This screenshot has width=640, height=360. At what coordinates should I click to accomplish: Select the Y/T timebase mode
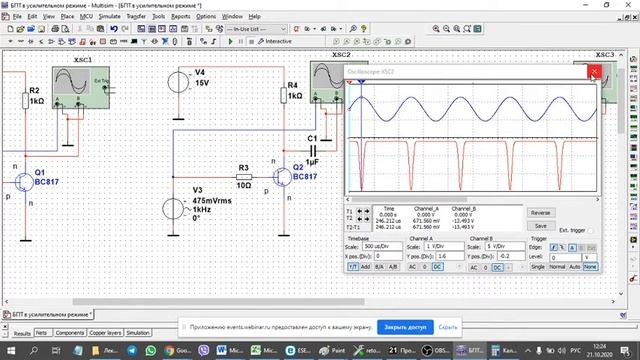353,267
